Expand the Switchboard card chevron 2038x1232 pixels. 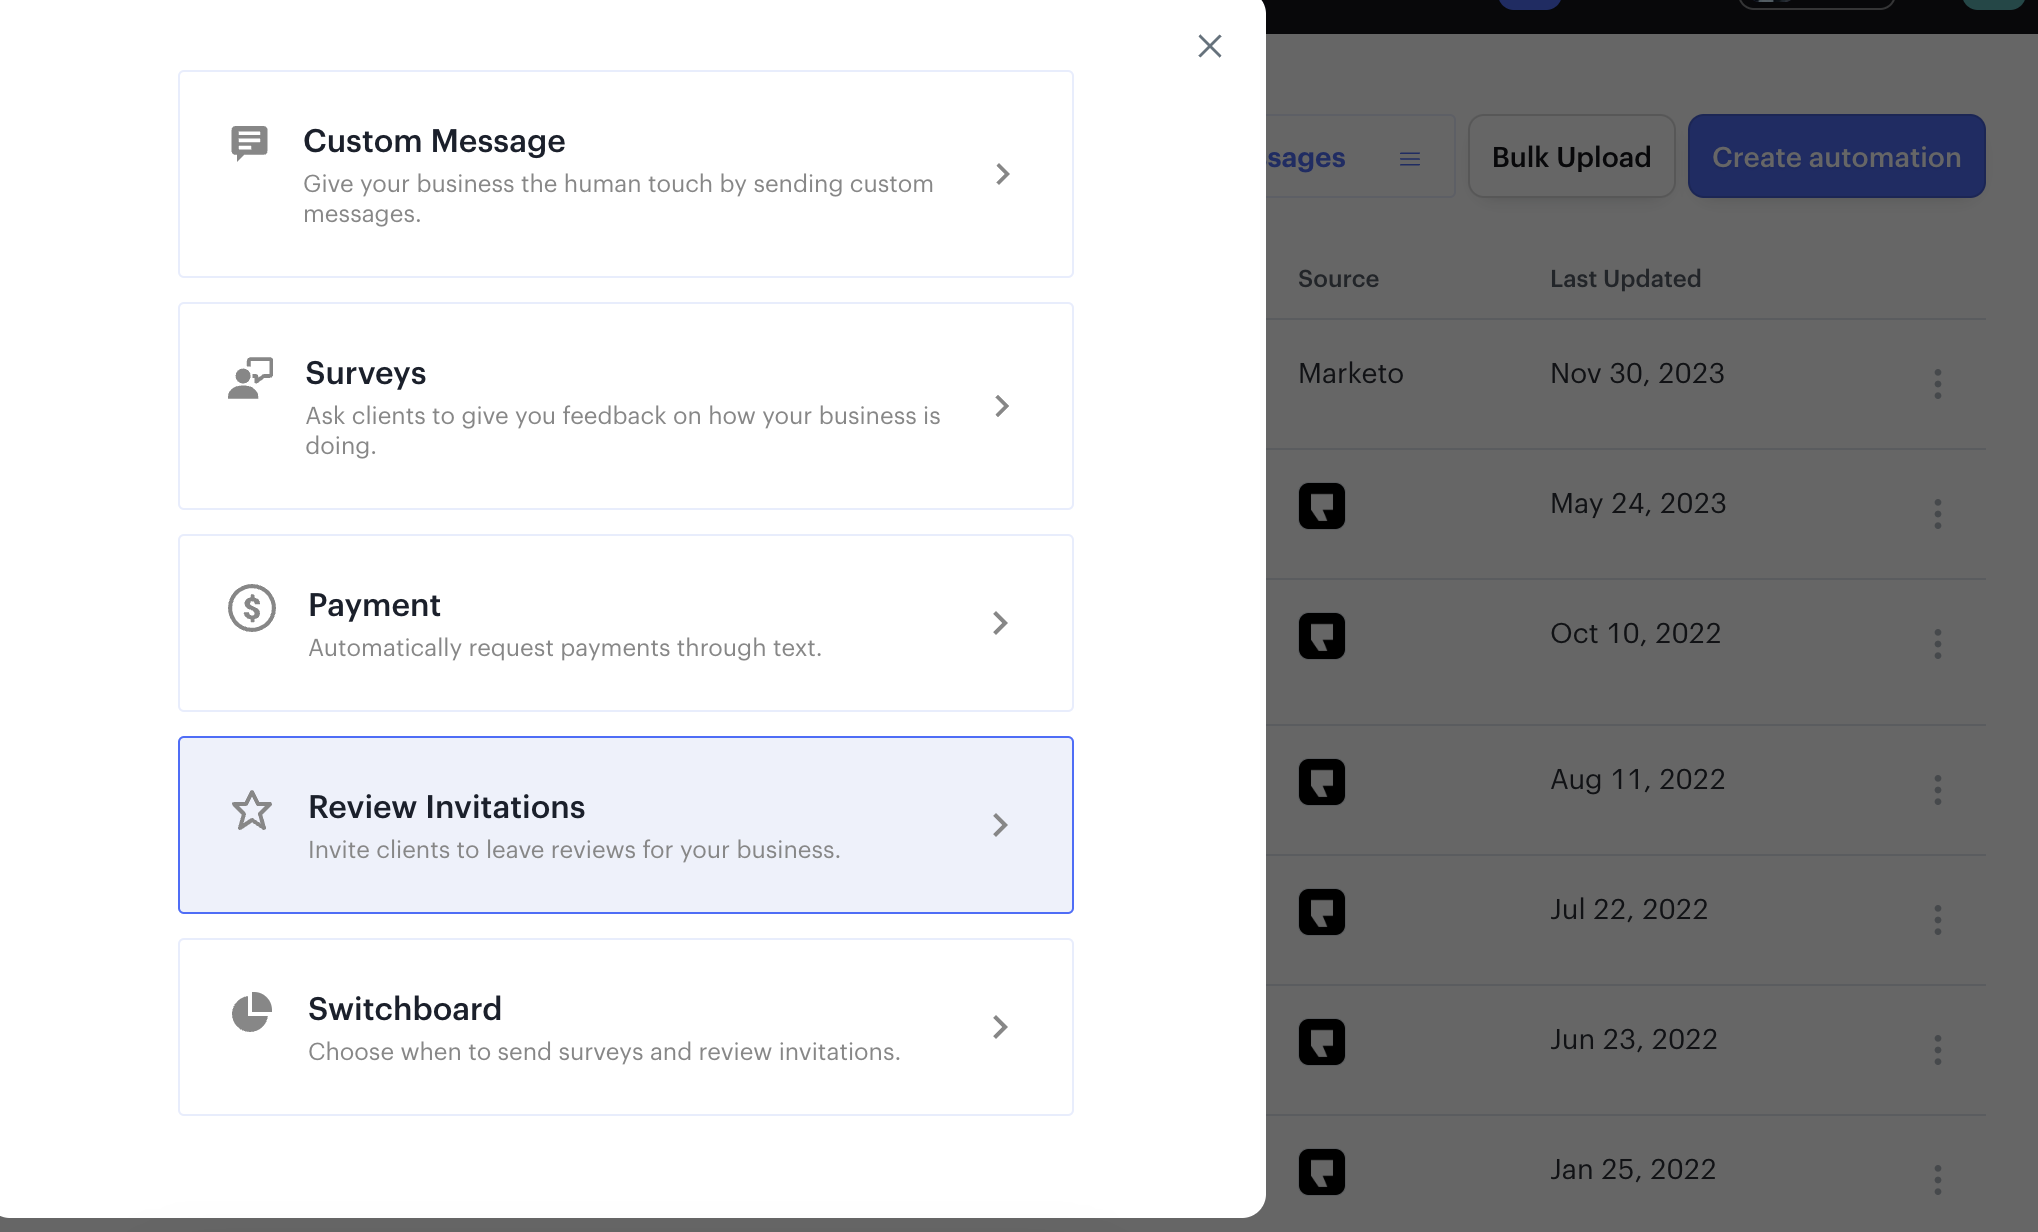point(1000,1027)
